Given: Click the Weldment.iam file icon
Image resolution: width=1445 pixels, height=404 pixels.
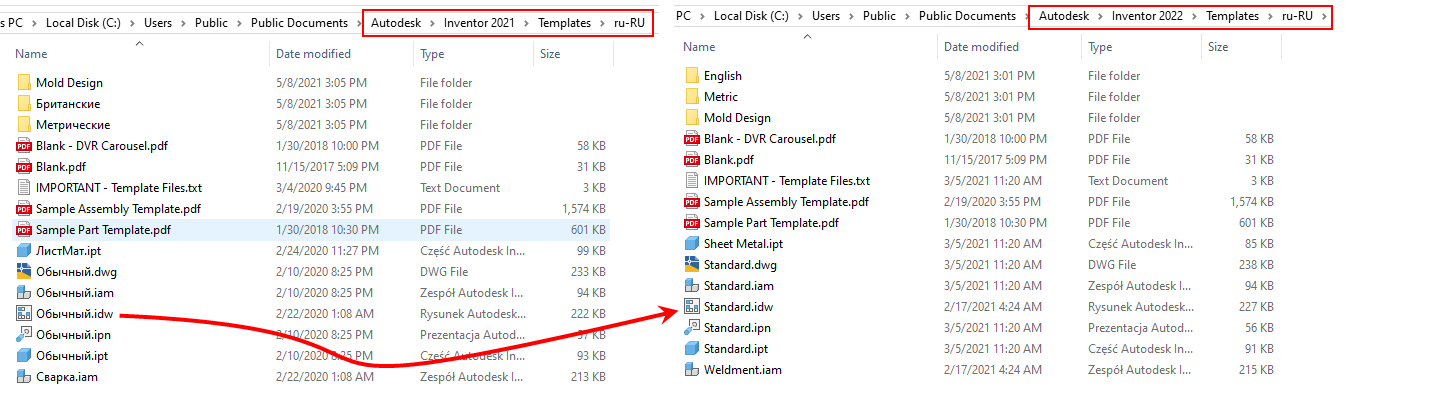Looking at the screenshot, I should point(692,370).
